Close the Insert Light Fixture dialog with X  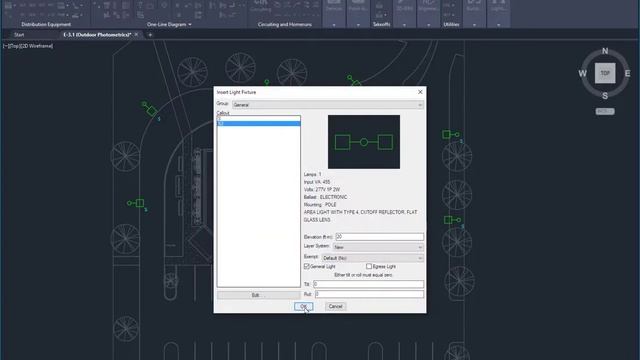tap(420, 92)
